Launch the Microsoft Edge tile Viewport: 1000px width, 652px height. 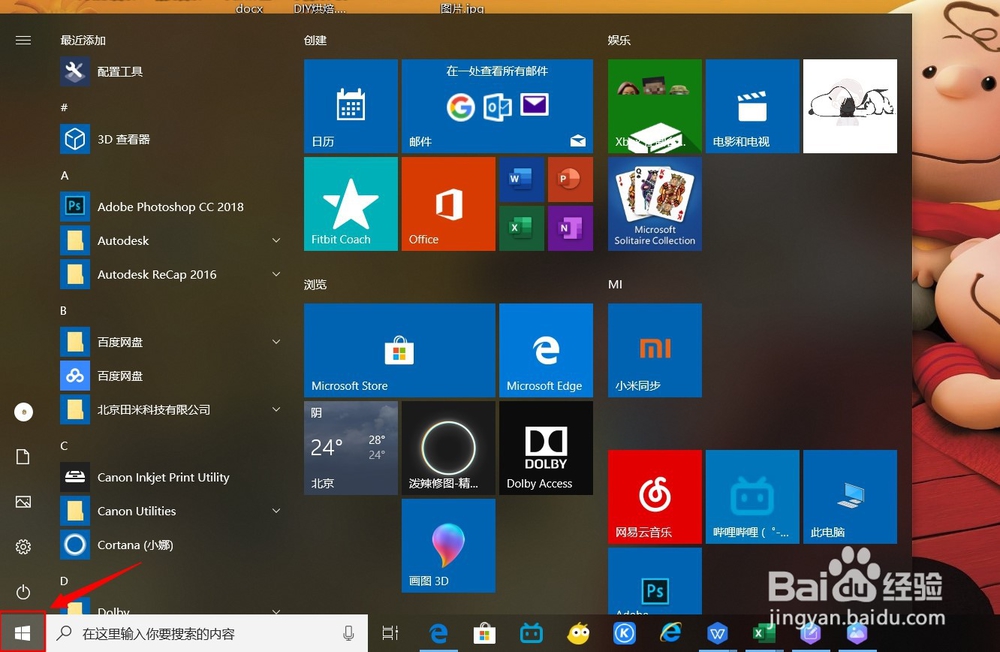(x=546, y=350)
